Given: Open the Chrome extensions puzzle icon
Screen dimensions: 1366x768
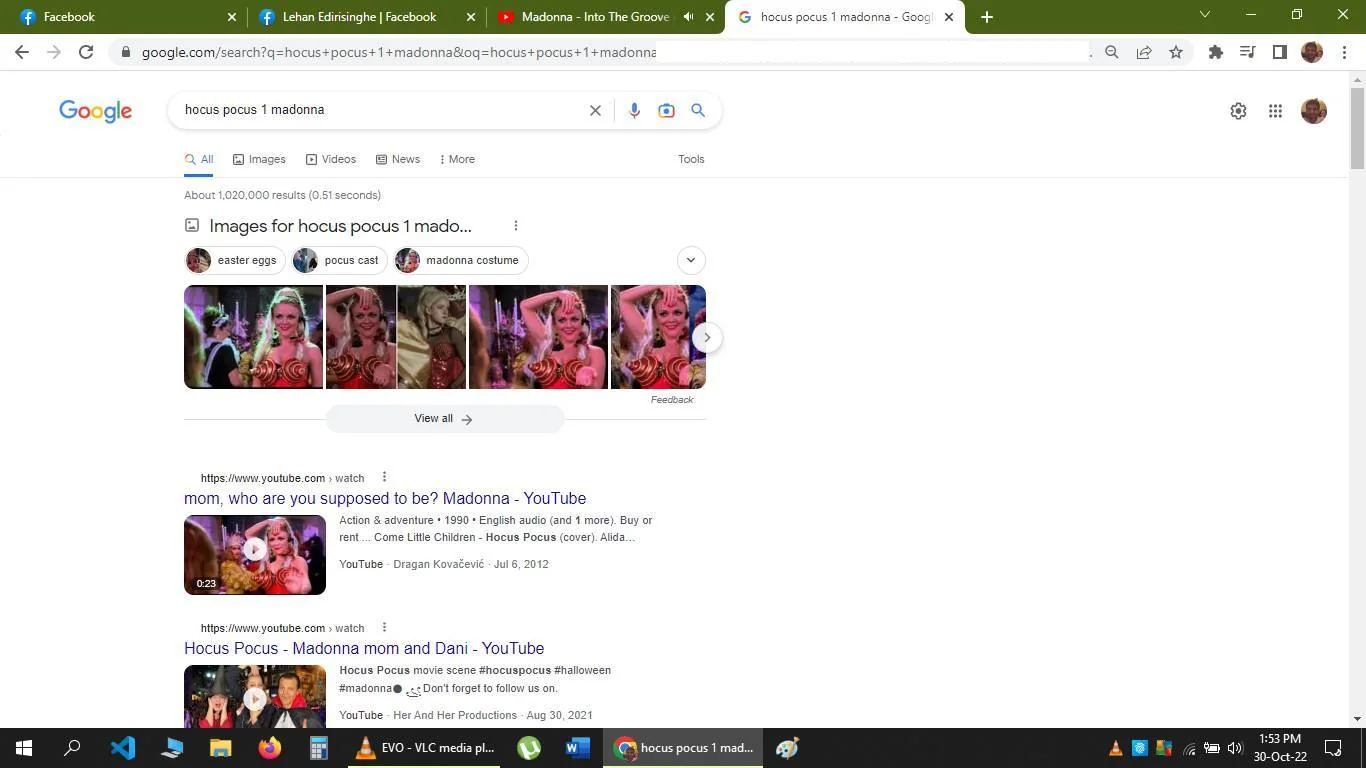Looking at the screenshot, I should tap(1216, 52).
